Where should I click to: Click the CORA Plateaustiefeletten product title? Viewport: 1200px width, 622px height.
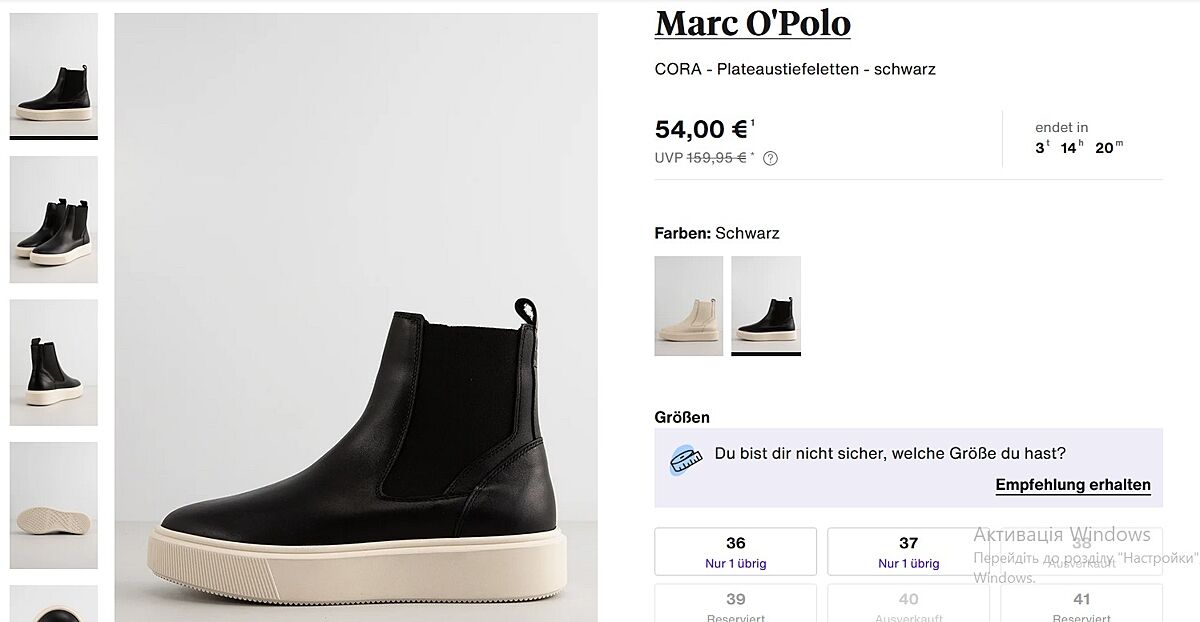(795, 69)
